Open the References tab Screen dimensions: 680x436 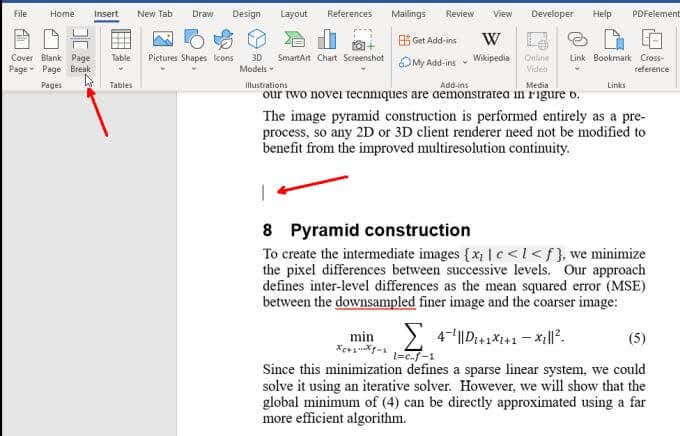click(350, 14)
